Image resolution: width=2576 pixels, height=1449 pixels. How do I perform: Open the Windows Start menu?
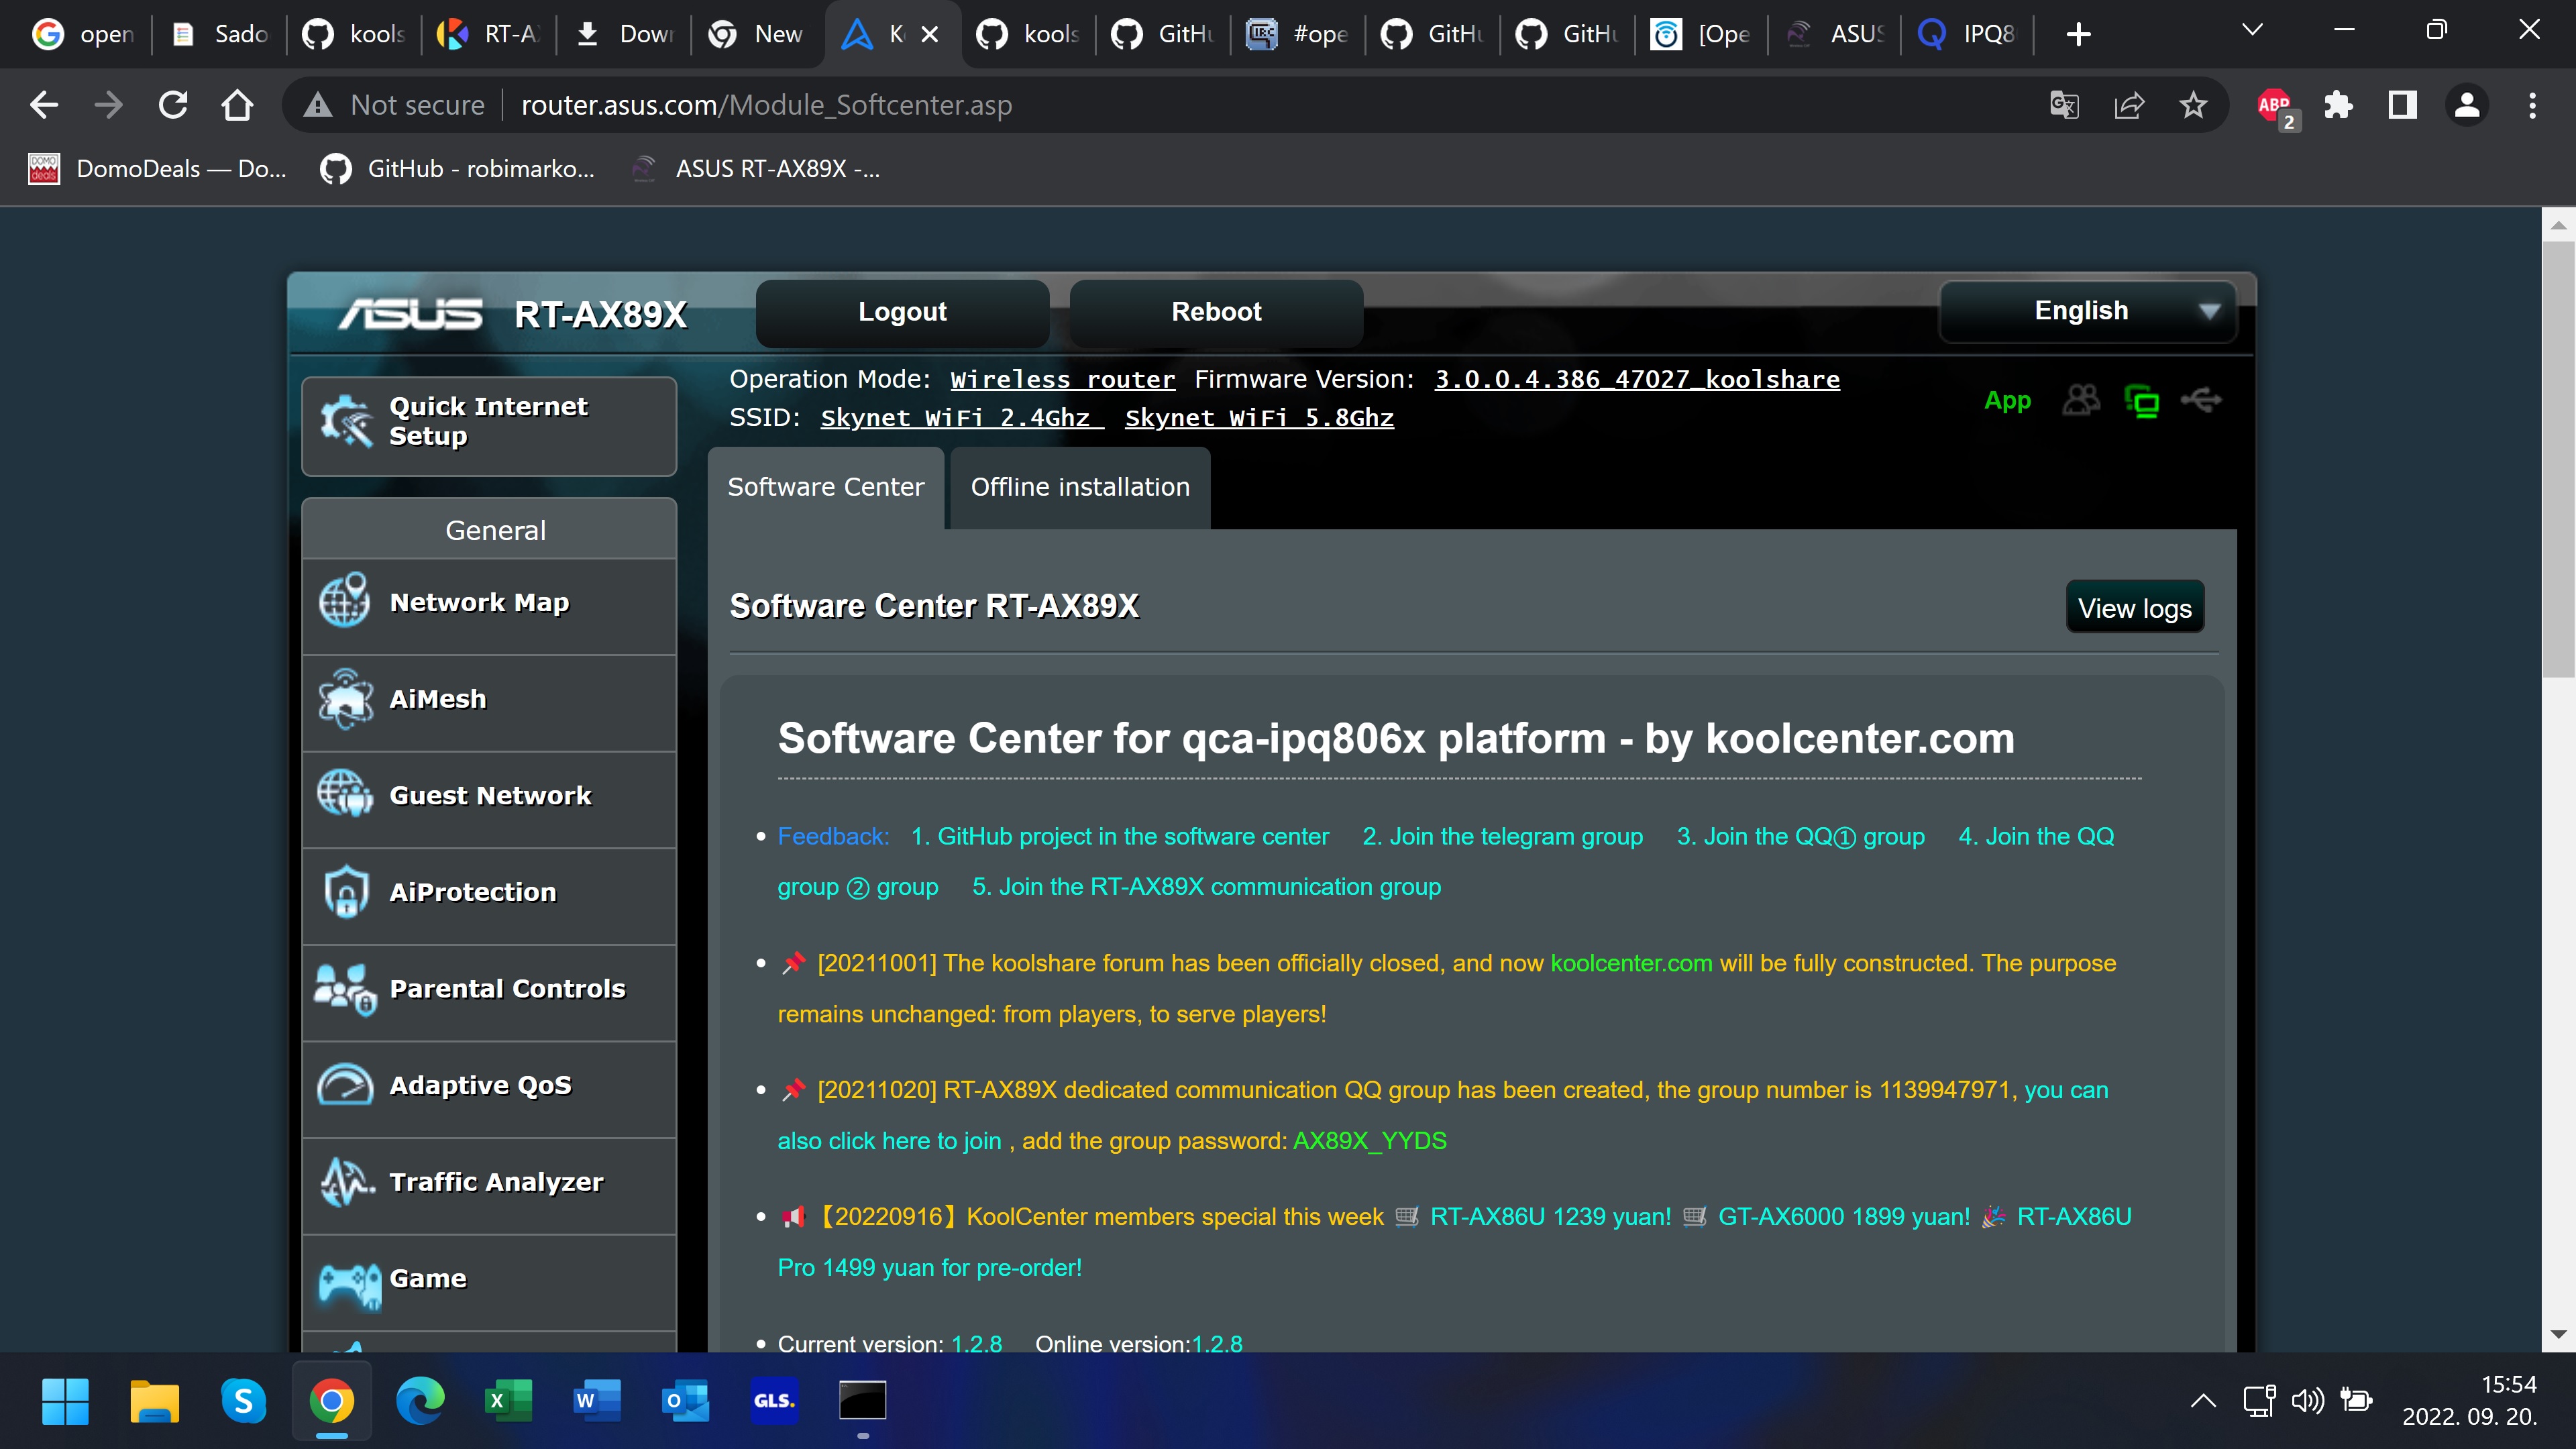[66, 1400]
